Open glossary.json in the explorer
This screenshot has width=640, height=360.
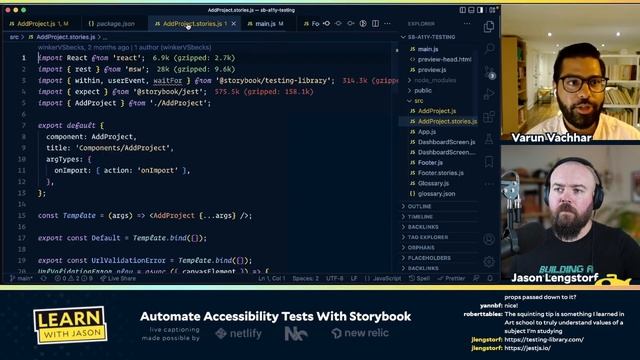[x=436, y=194]
